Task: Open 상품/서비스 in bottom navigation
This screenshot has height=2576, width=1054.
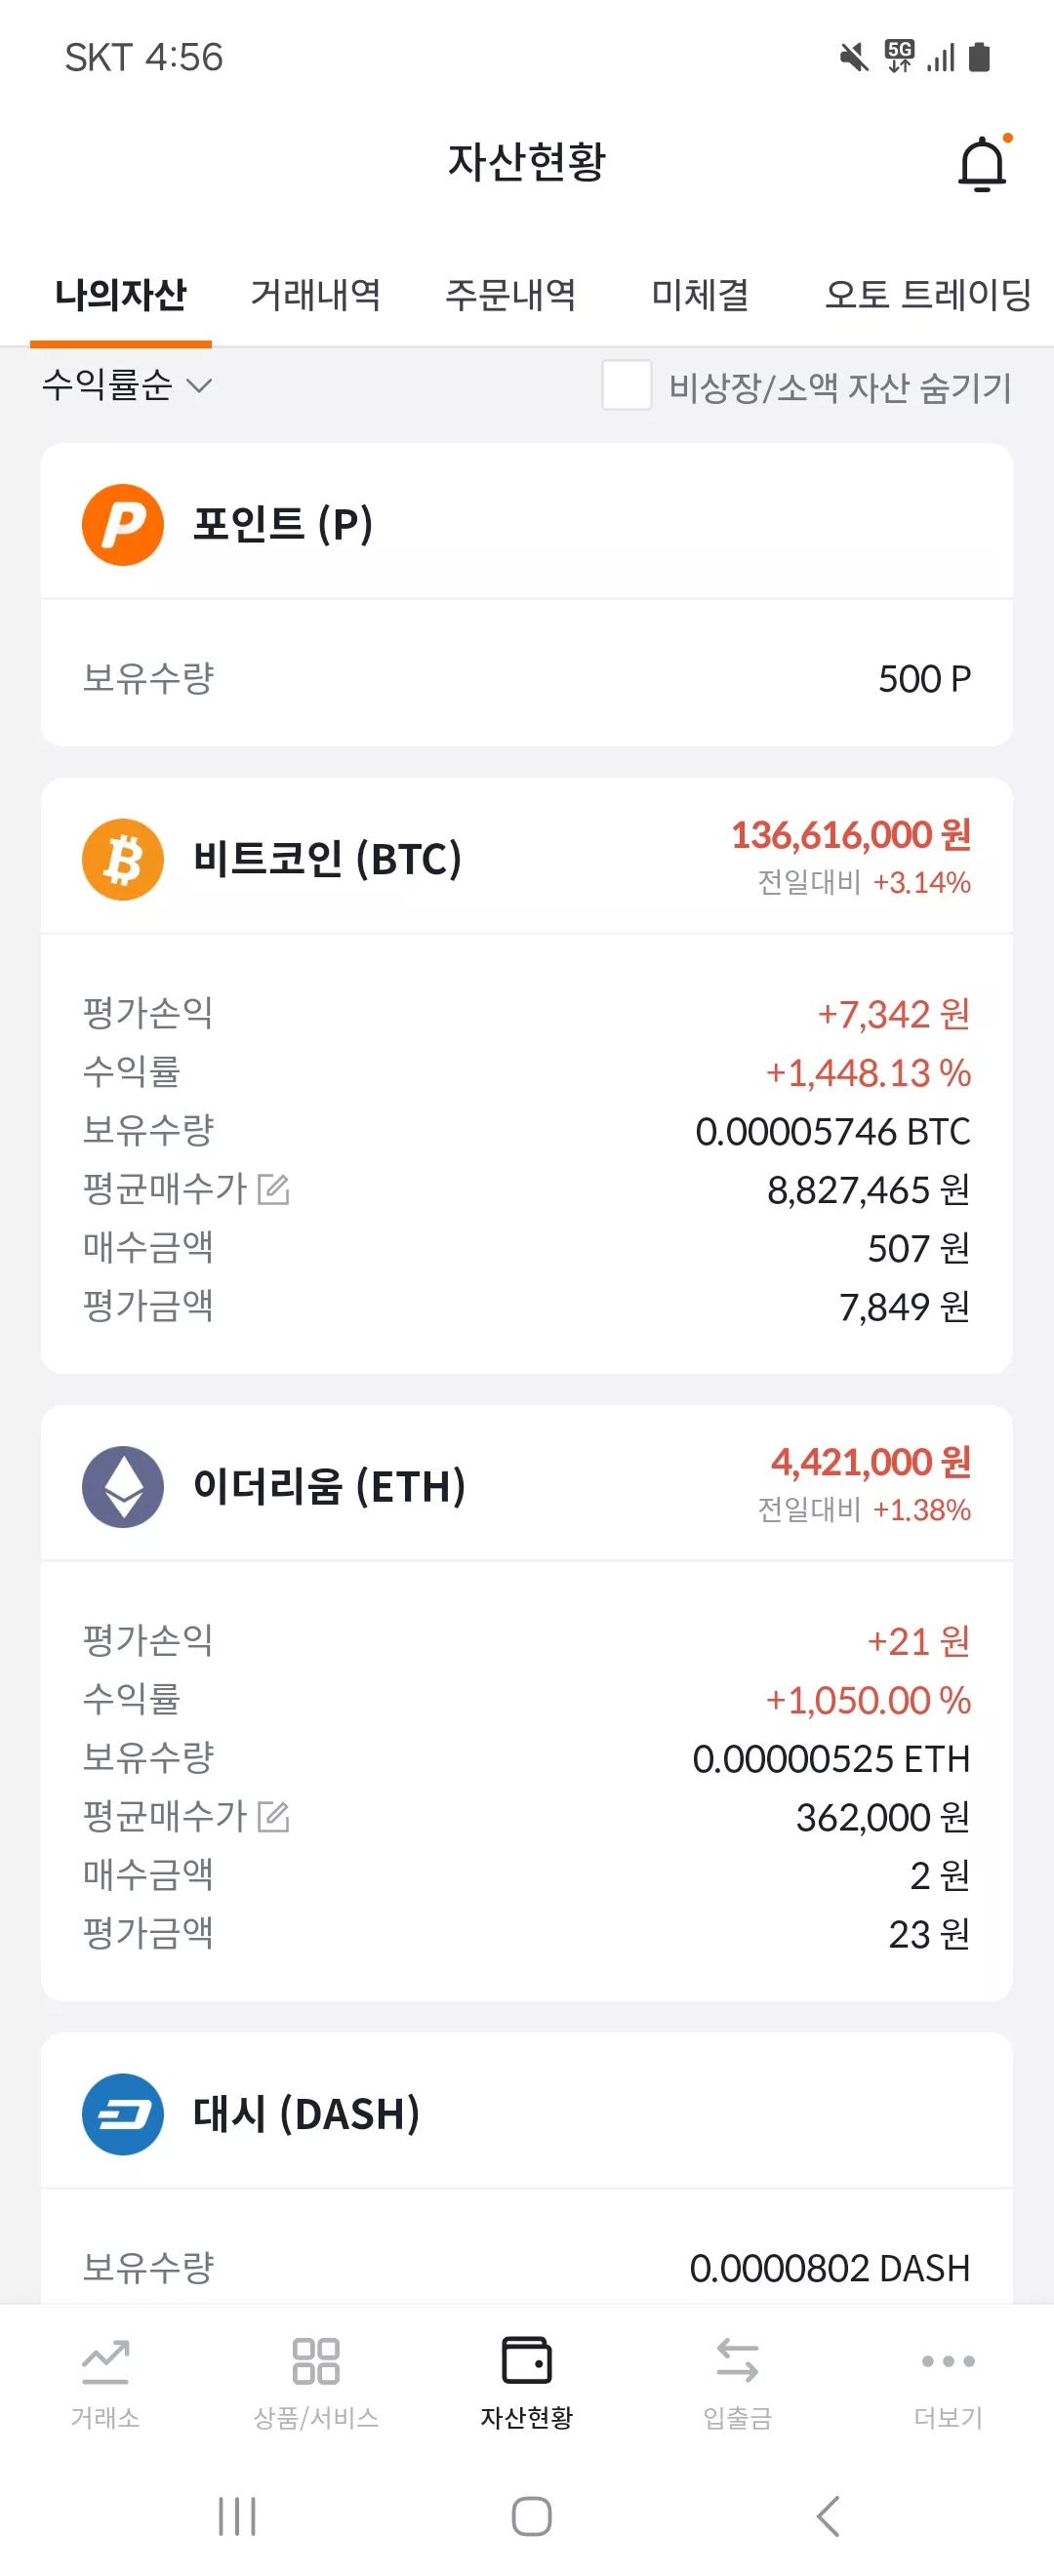Action: (316, 2383)
